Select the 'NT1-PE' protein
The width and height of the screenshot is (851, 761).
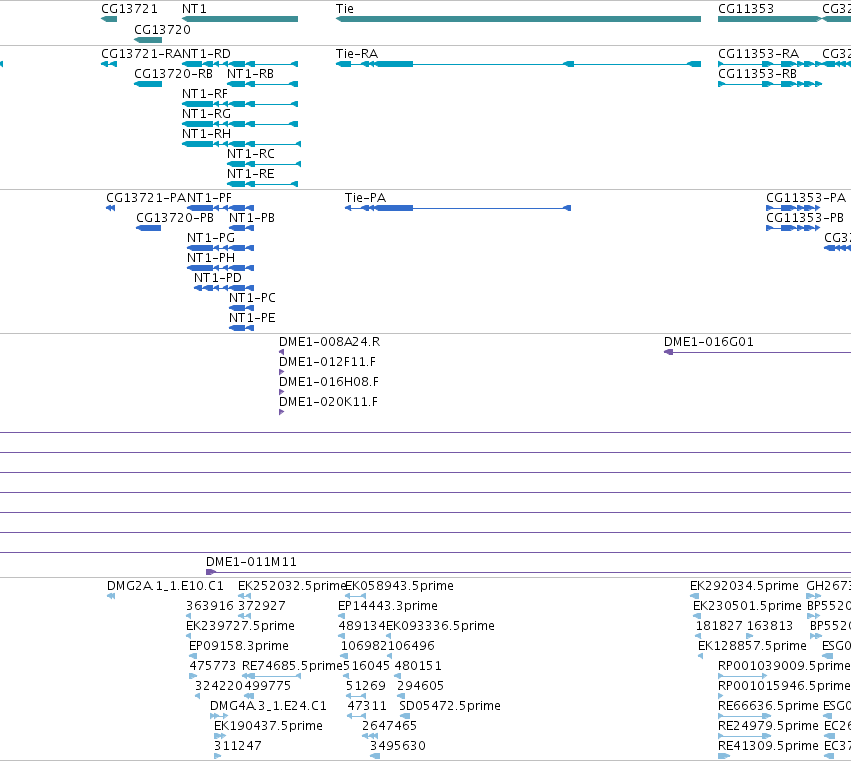tap(242, 328)
